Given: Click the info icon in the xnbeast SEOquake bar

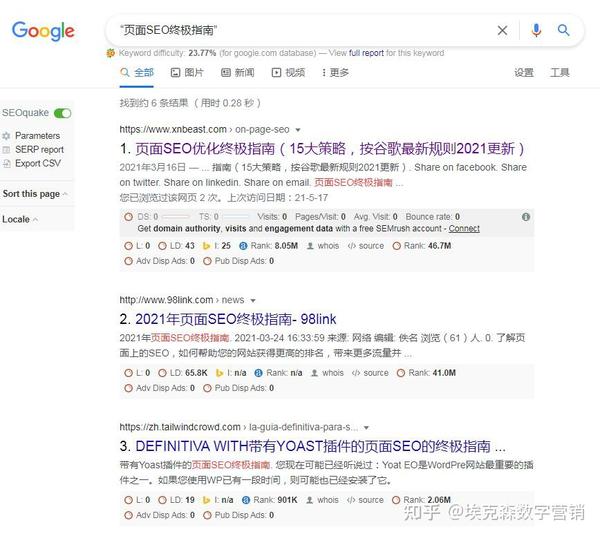Looking at the screenshot, I should (x=526, y=217).
